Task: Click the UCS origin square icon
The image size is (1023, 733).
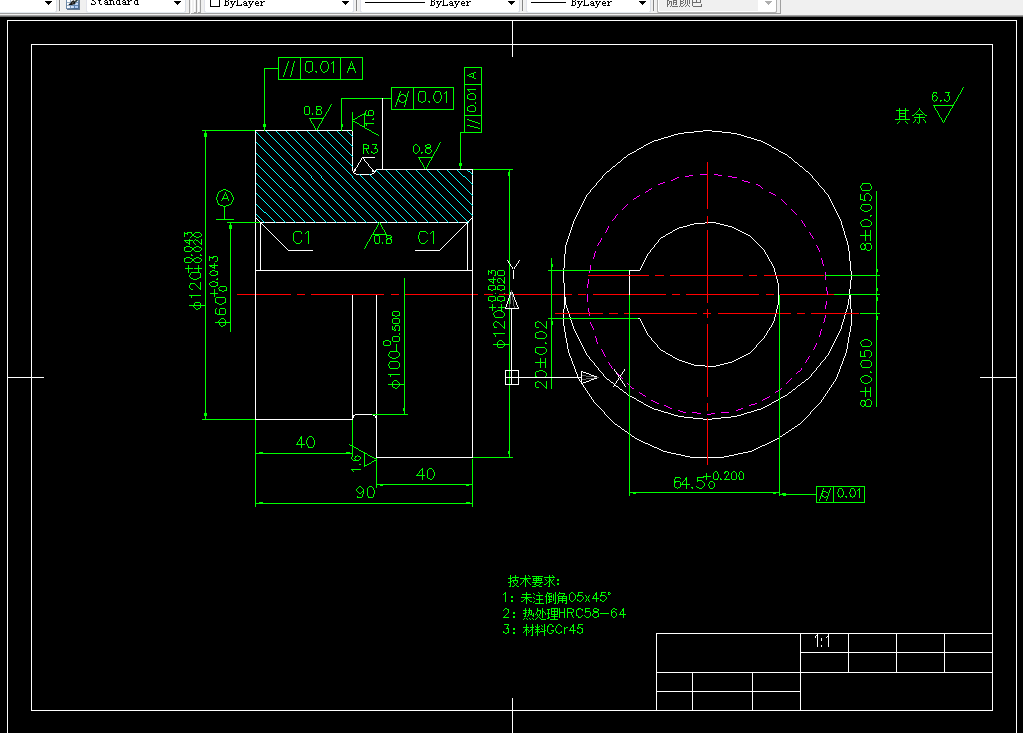Action: click(512, 377)
